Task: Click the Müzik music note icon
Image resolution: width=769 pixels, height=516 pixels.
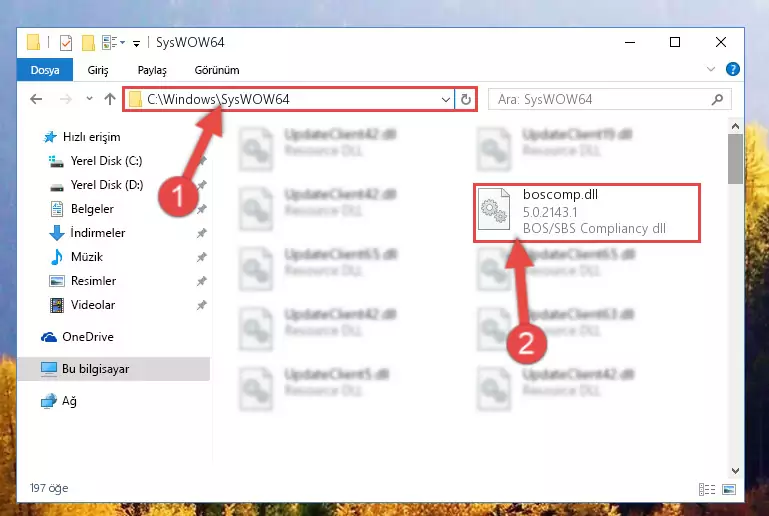Action: [x=57, y=257]
